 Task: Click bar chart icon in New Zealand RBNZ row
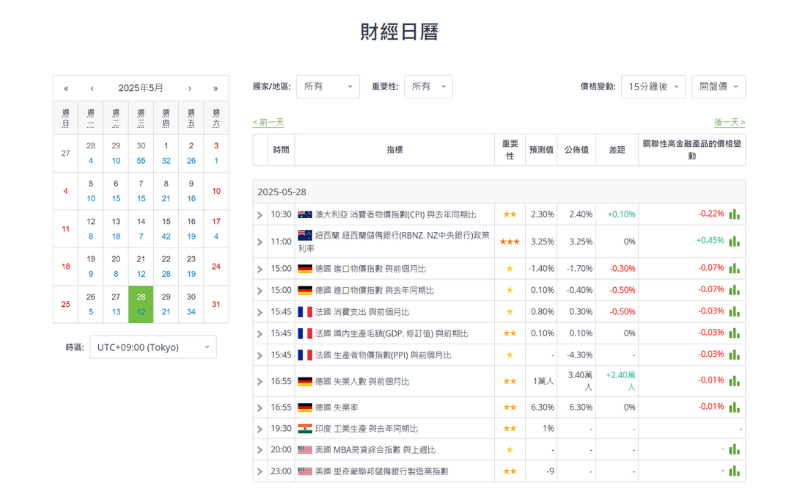(735, 241)
